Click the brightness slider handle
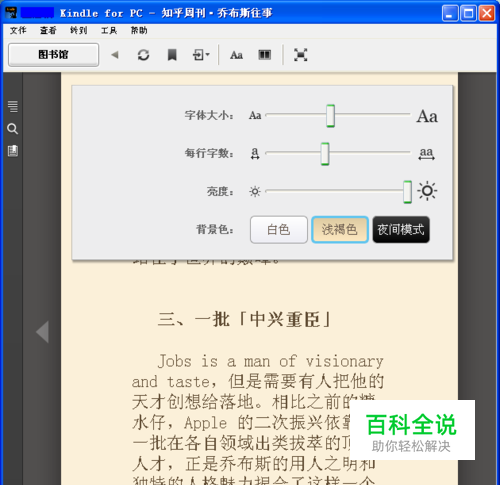500x485 pixels. tap(407, 192)
